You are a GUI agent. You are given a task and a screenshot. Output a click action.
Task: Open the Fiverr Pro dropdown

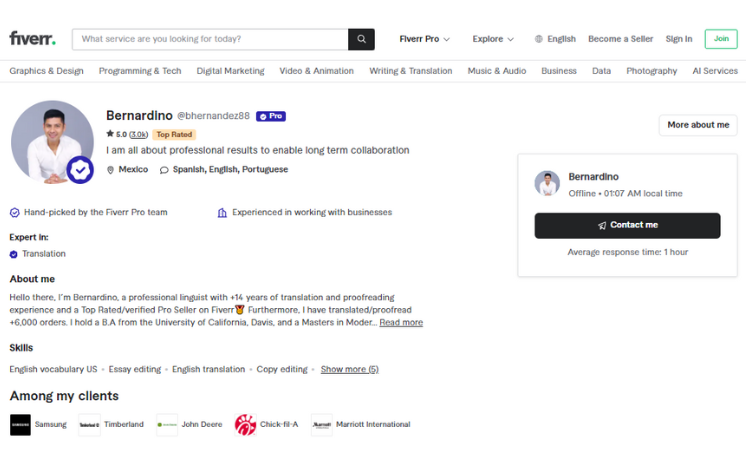(424, 39)
